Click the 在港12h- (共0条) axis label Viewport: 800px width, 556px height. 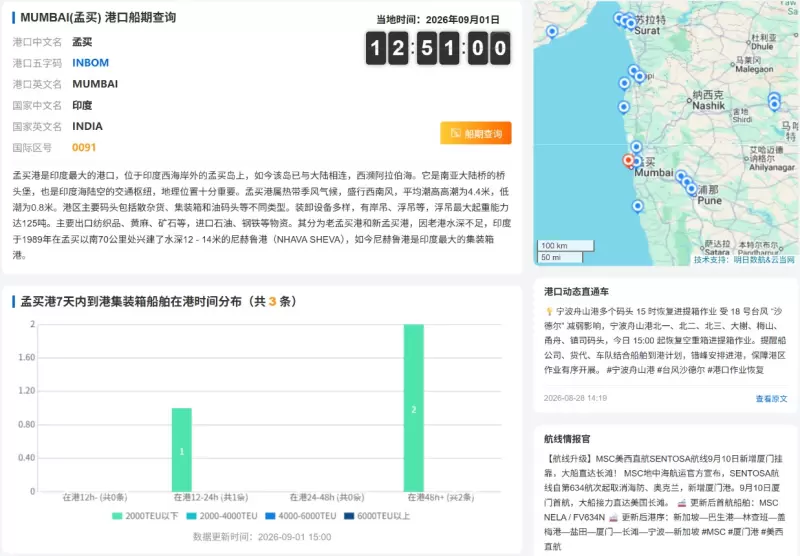tap(95, 497)
